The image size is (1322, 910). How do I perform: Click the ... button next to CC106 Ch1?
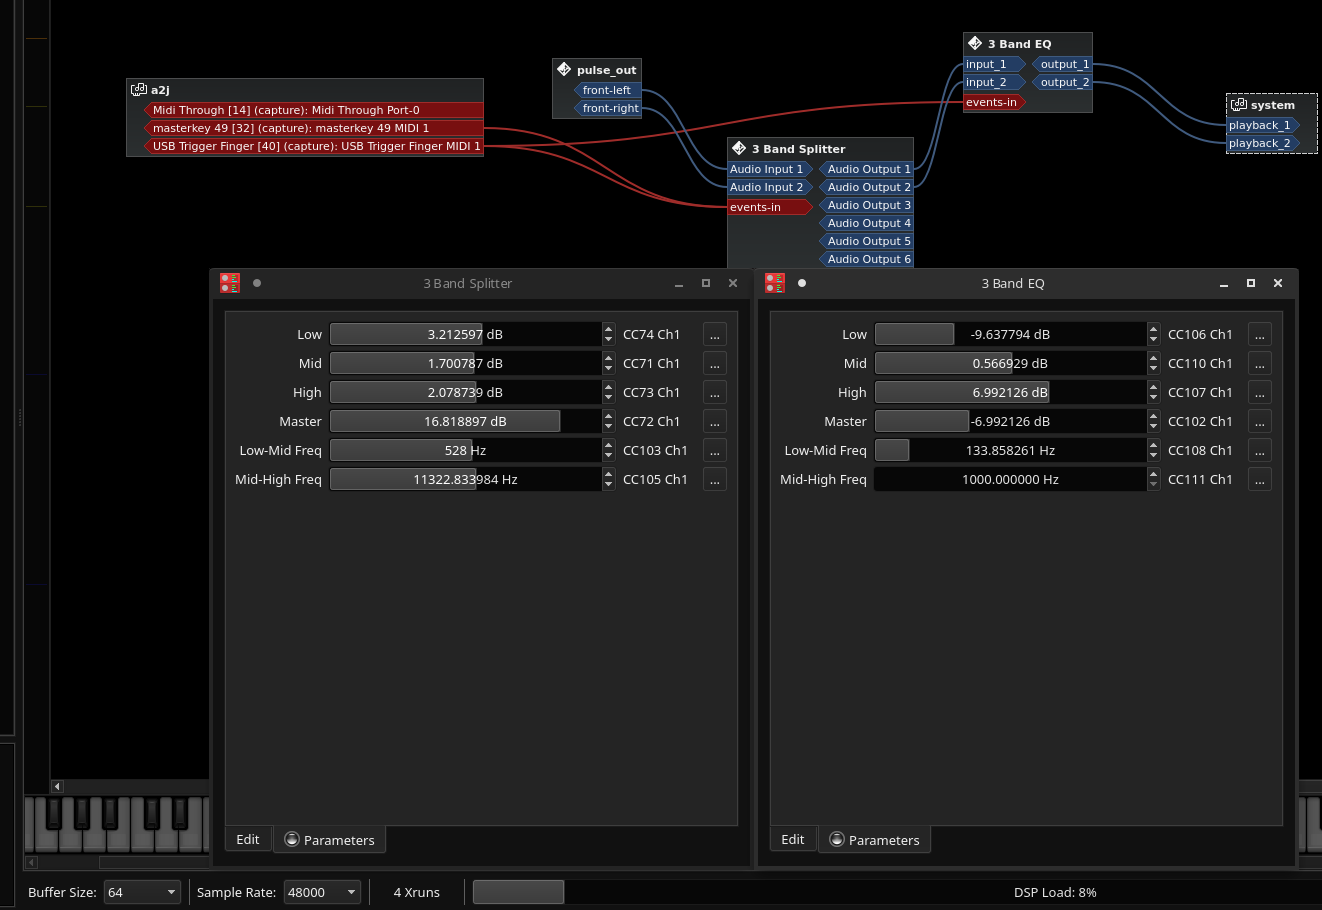tap(1259, 334)
